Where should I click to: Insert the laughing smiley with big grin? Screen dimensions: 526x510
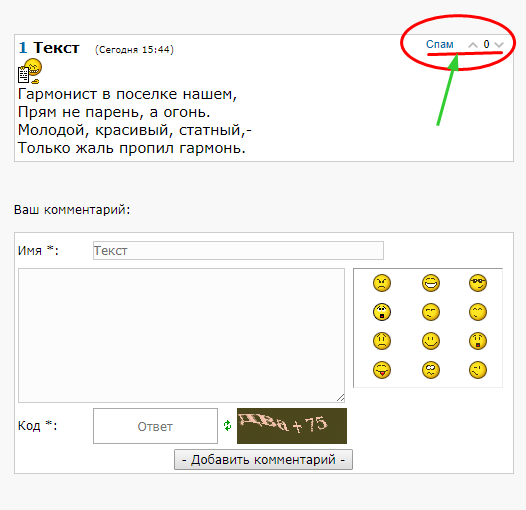point(431,283)
